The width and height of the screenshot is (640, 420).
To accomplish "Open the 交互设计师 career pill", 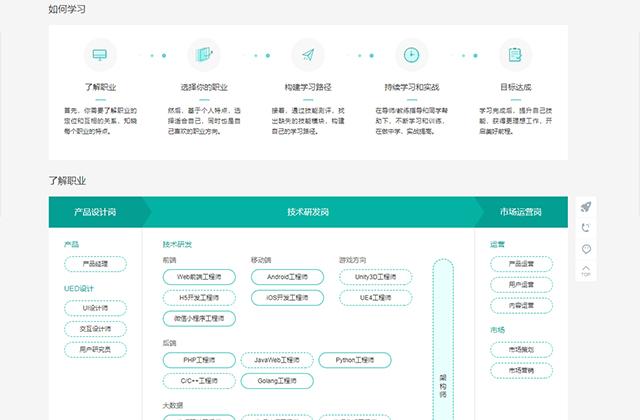I will tap(95, 329).
